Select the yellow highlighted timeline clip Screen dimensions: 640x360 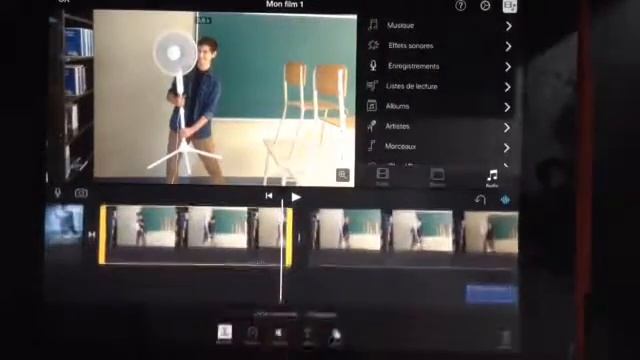pos(196,236)
